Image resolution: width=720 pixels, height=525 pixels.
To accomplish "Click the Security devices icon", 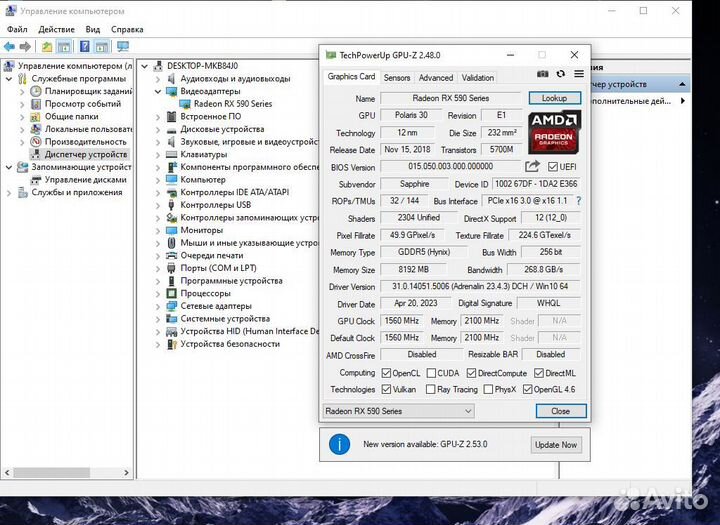I will tap(171, 344).
